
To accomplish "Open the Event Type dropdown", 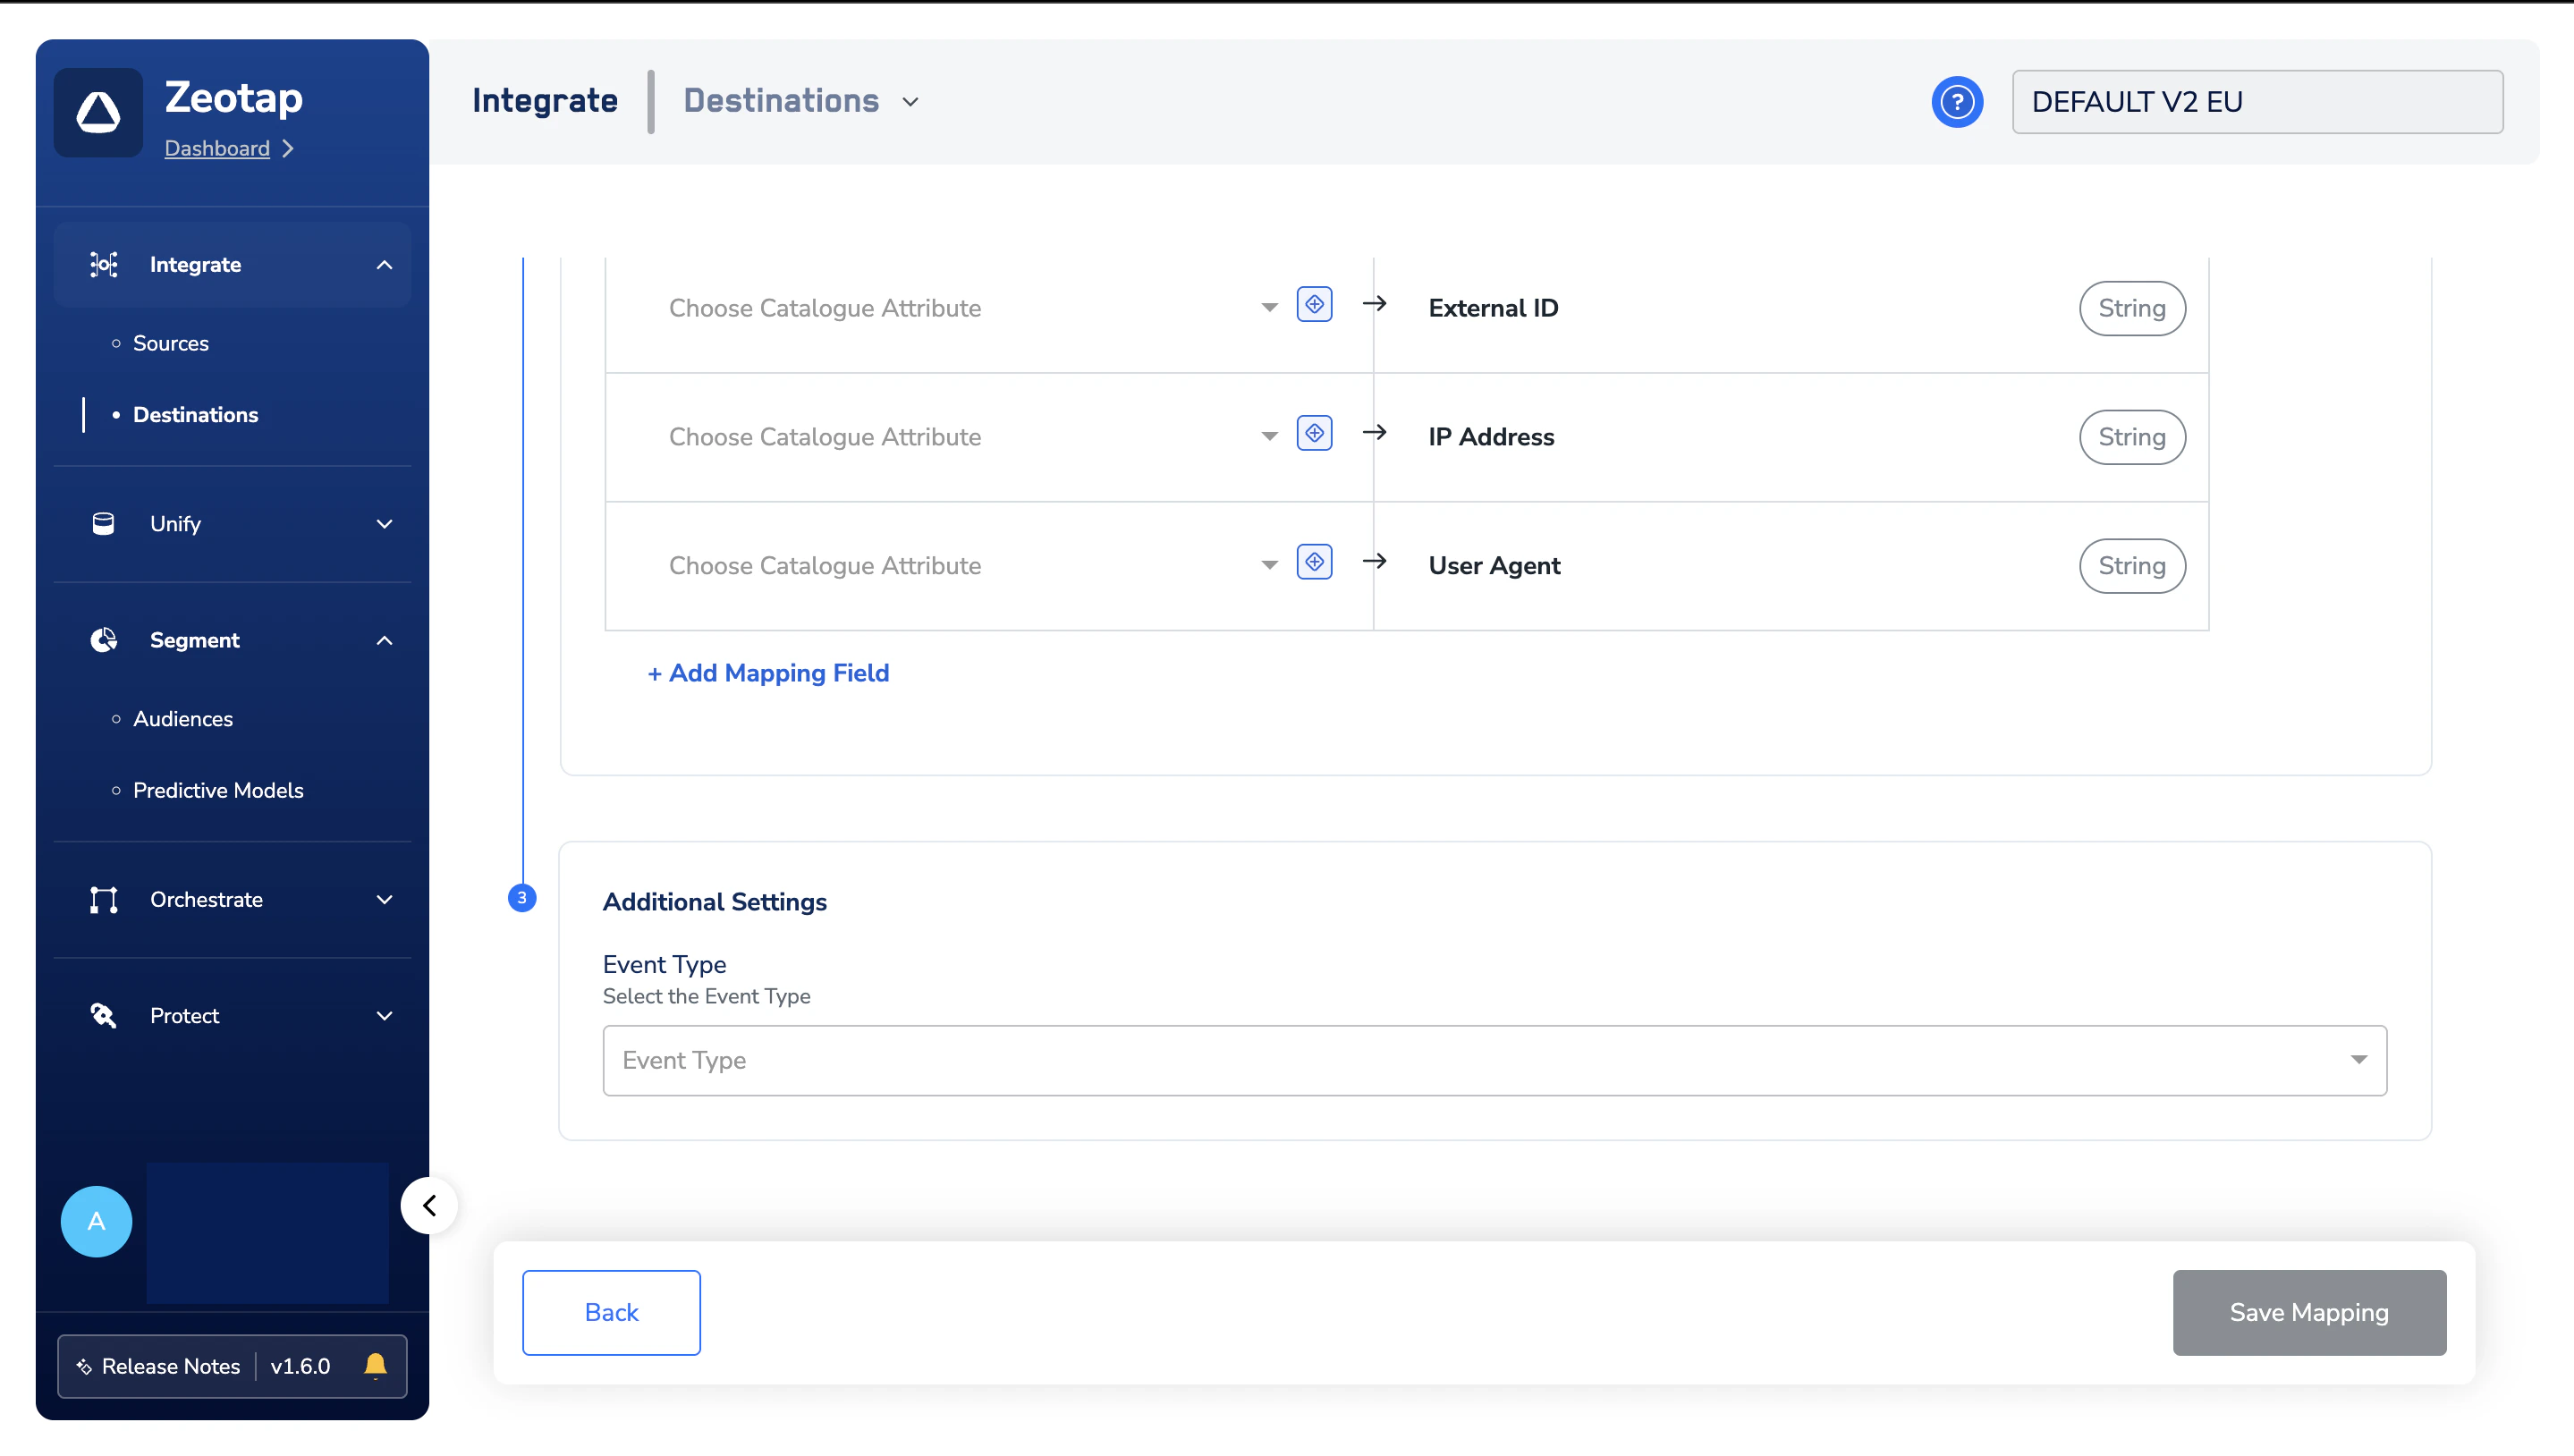I will click(x=1494, y=1060).
